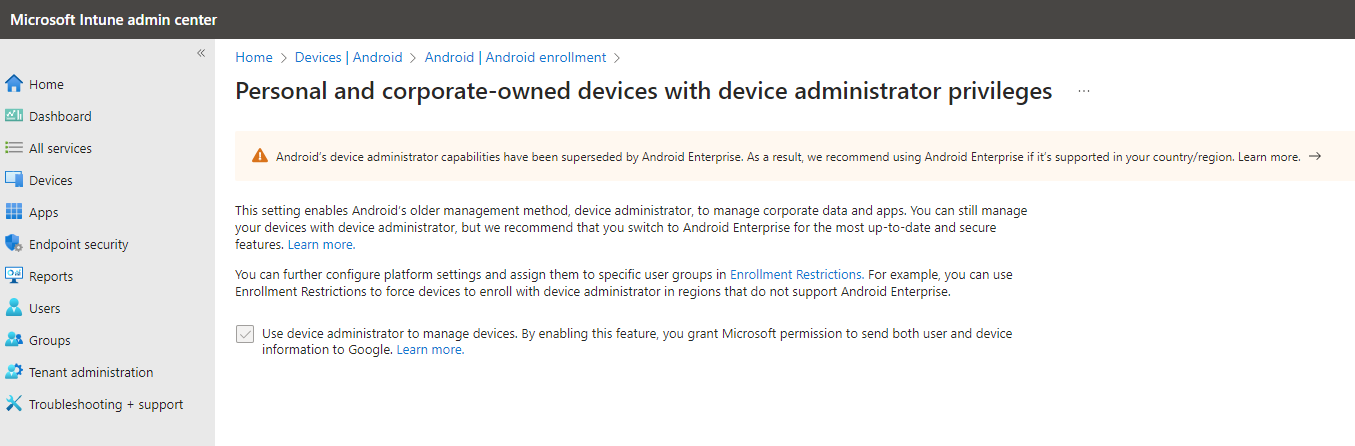Click the Users person icon

[x=14, y=308]
